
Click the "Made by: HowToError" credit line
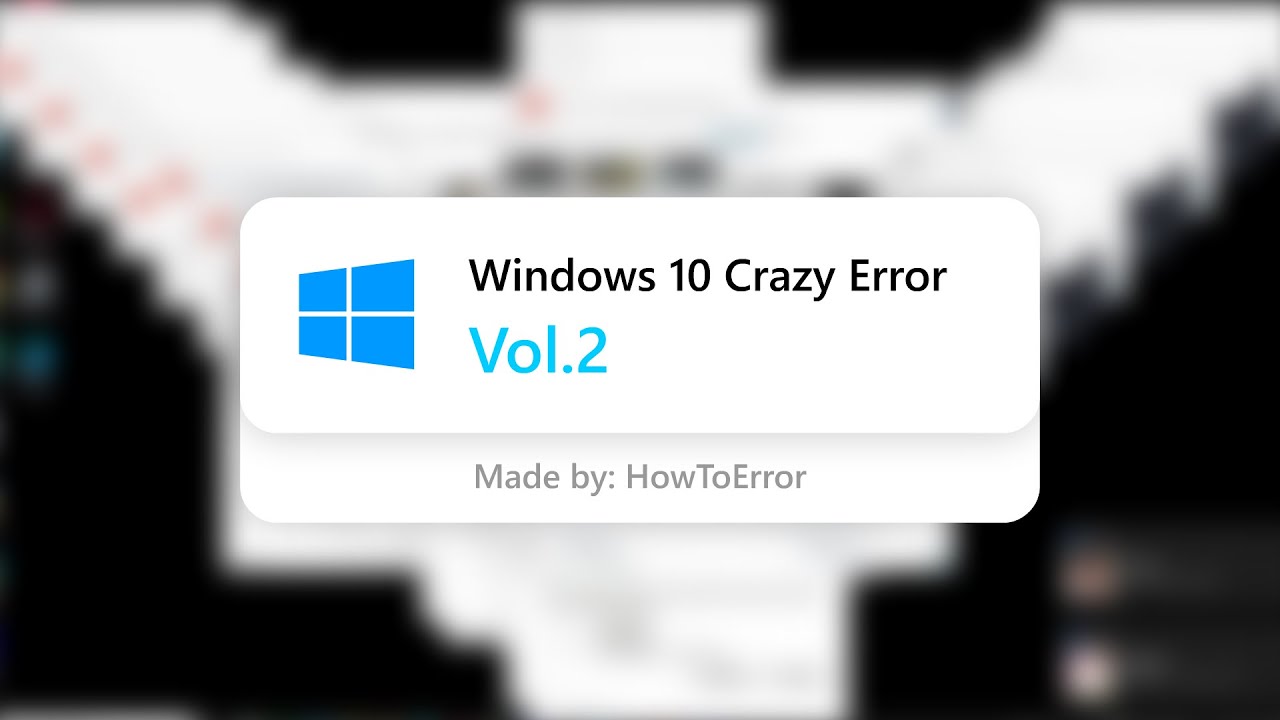click(640, 477)
